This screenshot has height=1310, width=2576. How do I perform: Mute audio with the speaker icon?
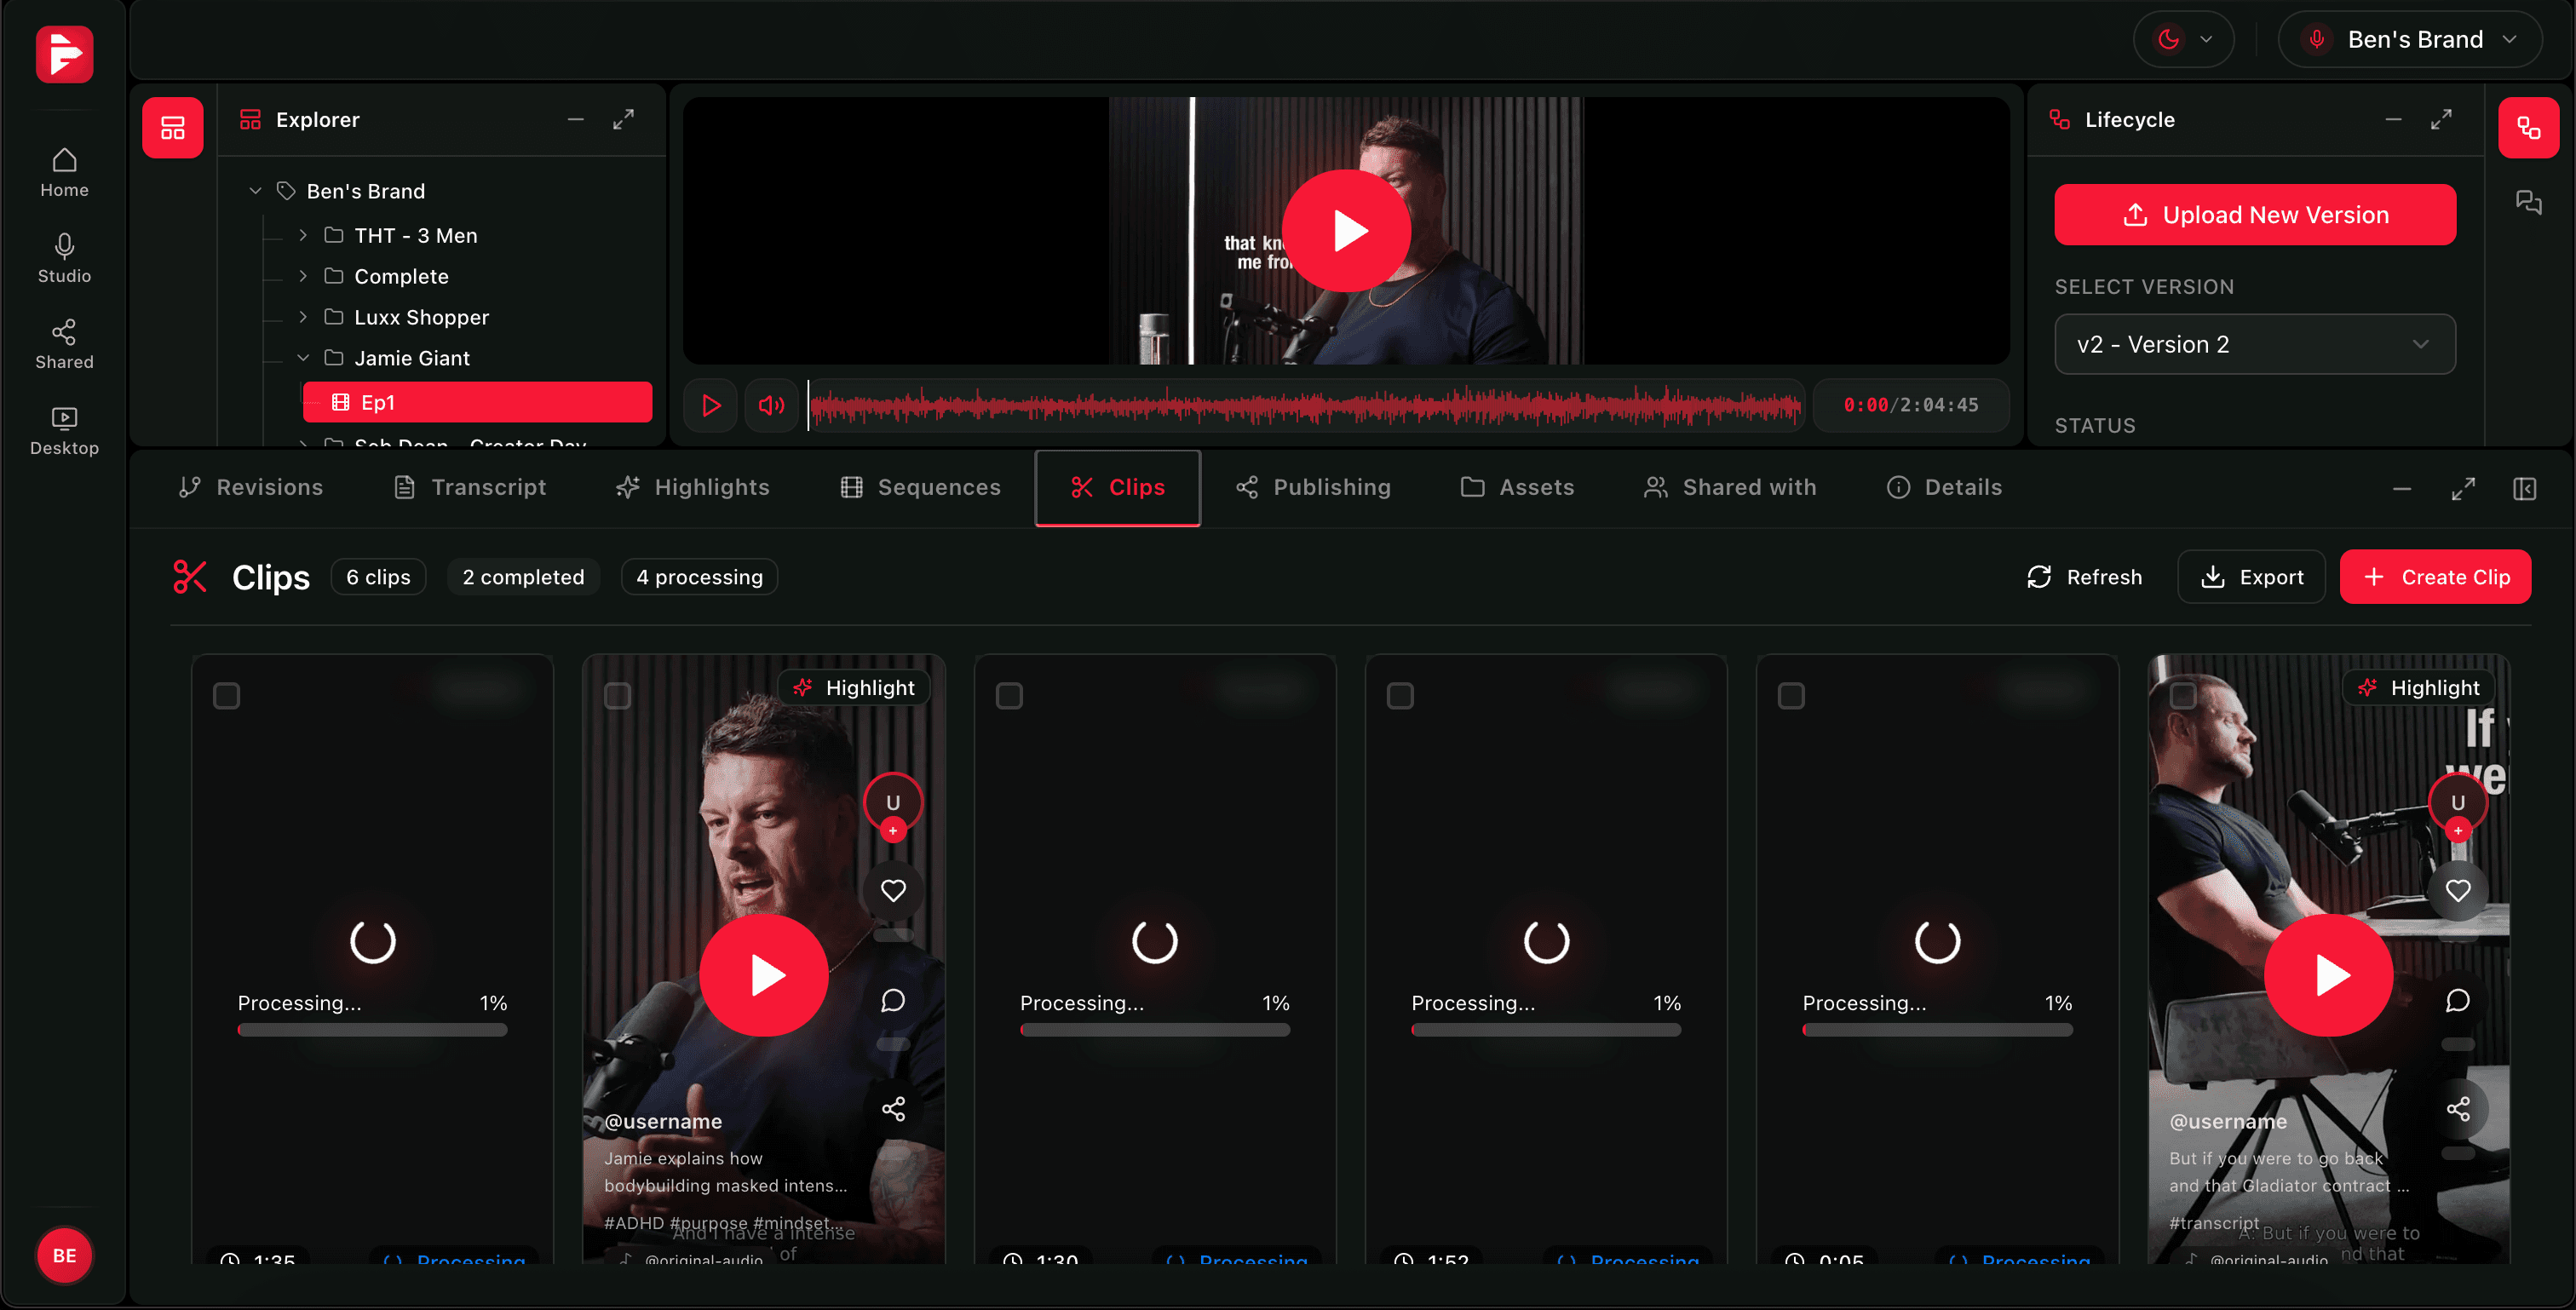pos(770,405)
